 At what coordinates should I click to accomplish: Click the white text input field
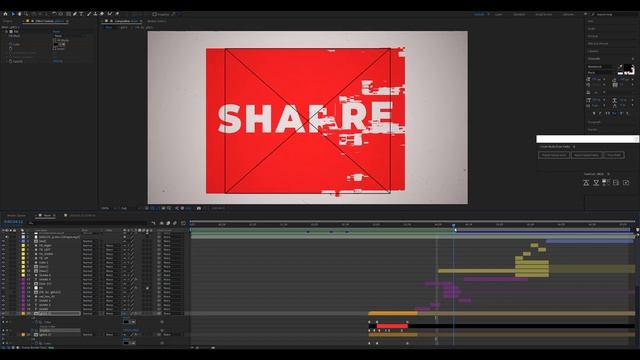(x=587, y=139)
